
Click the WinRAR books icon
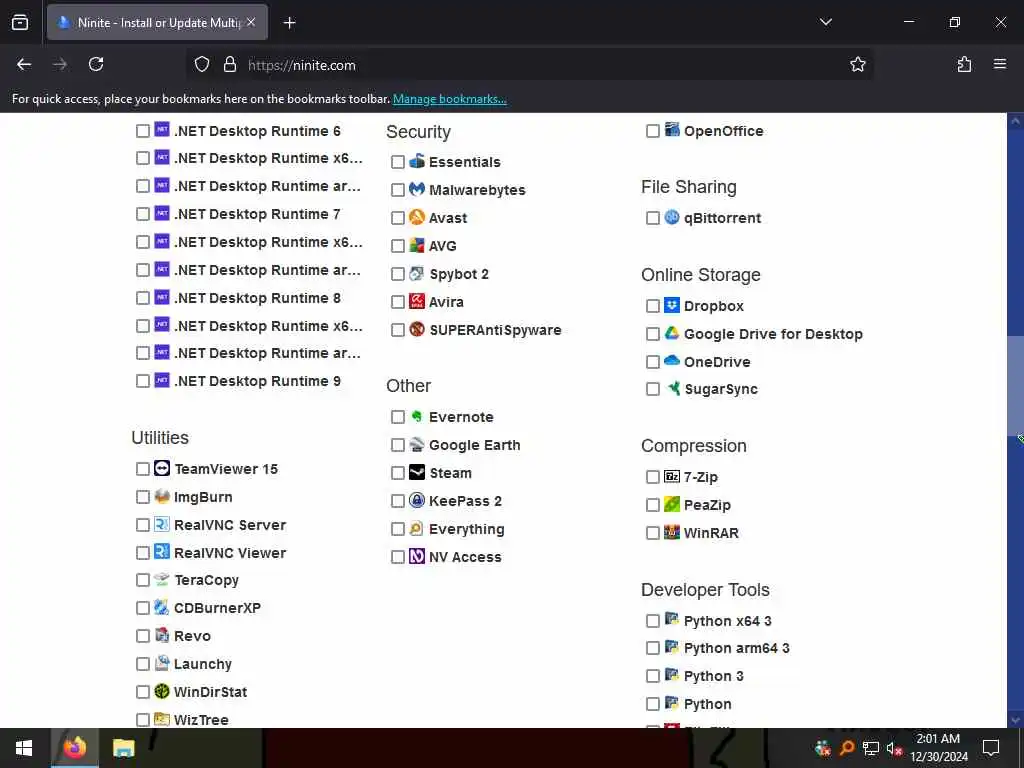[672, 532]
